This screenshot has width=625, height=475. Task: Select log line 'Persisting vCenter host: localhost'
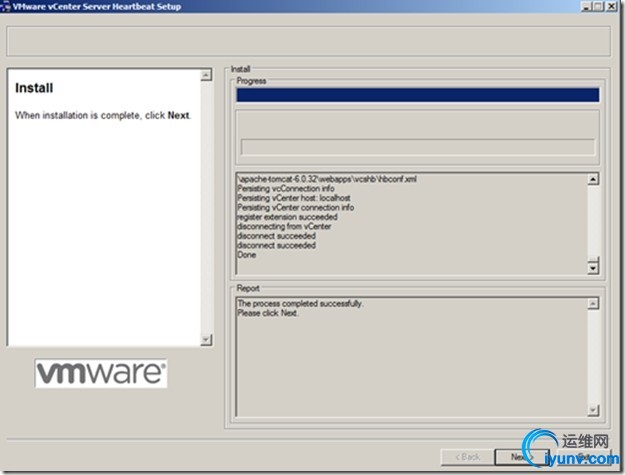[x=294, y=198]
